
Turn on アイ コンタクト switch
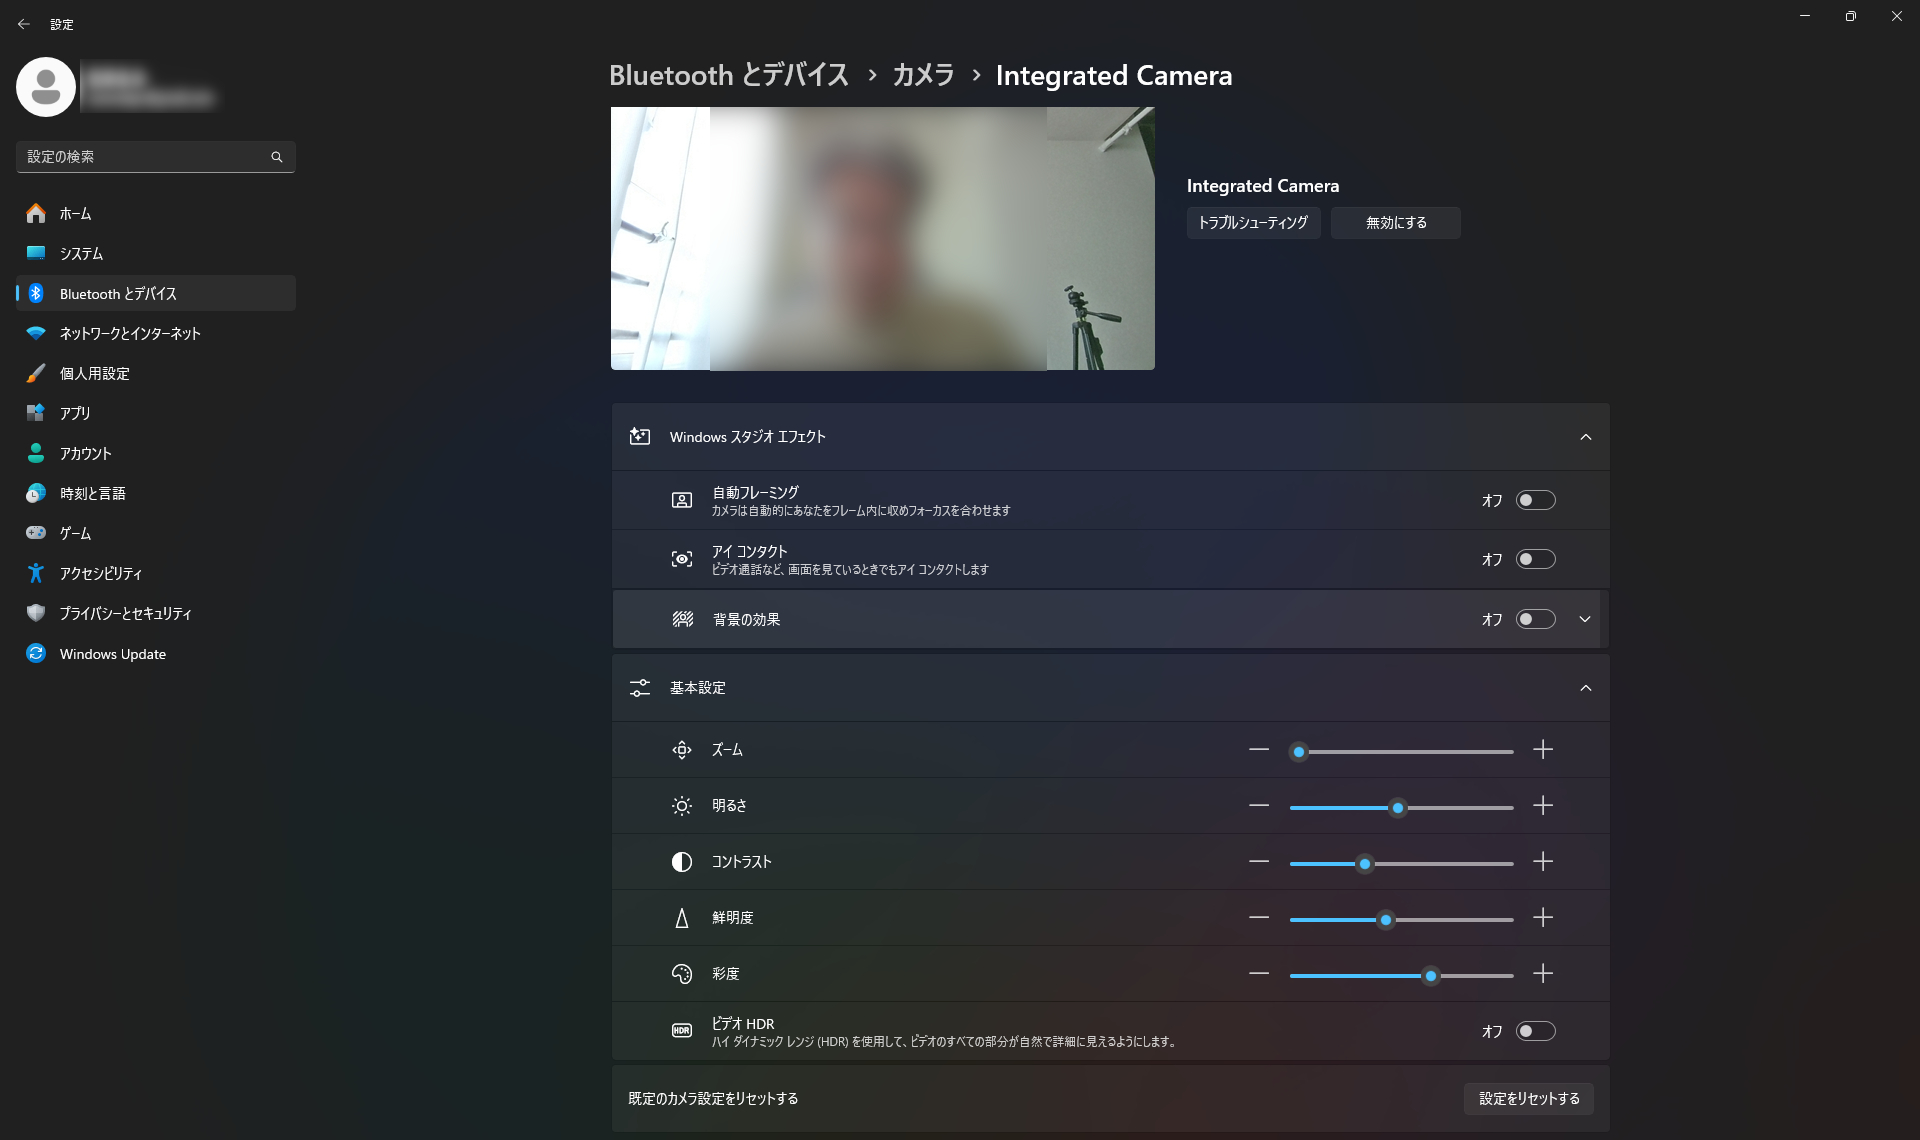1537,559
